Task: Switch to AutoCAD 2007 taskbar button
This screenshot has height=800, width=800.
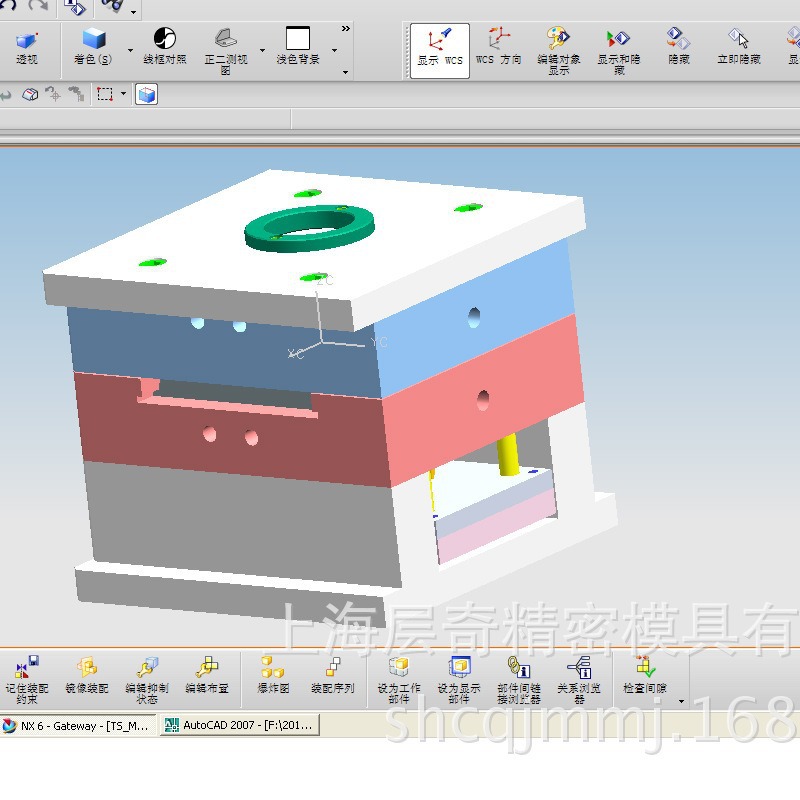Action: [240, 725]
